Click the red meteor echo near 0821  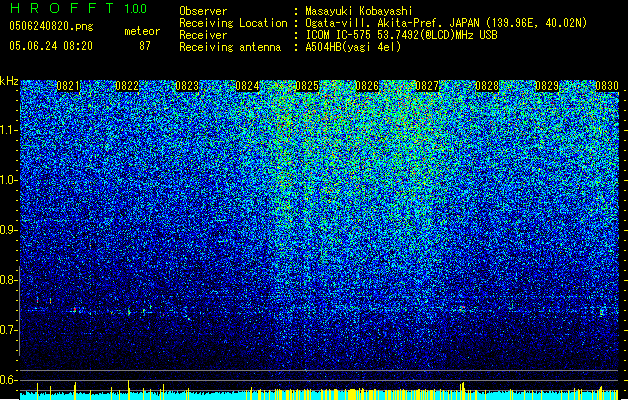coord(75,310)
